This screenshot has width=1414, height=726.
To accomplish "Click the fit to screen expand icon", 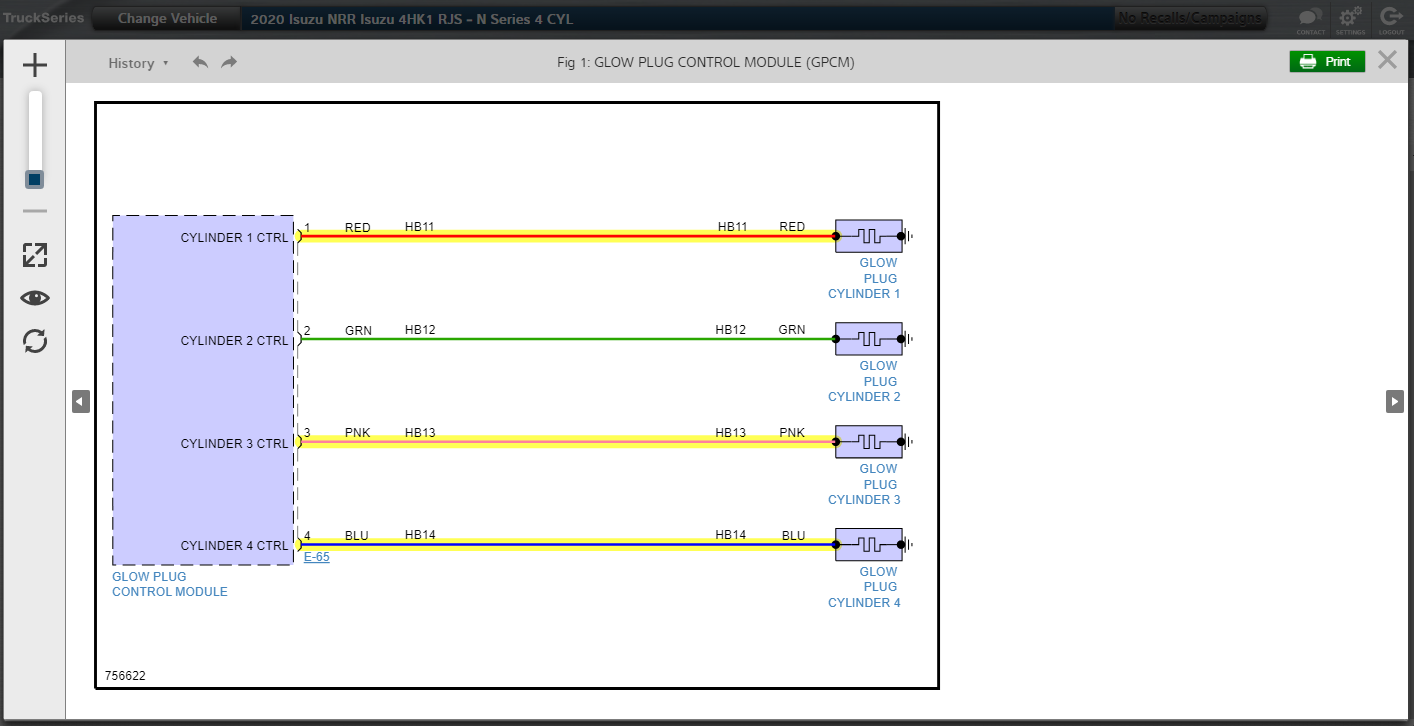I will point(35,255).
